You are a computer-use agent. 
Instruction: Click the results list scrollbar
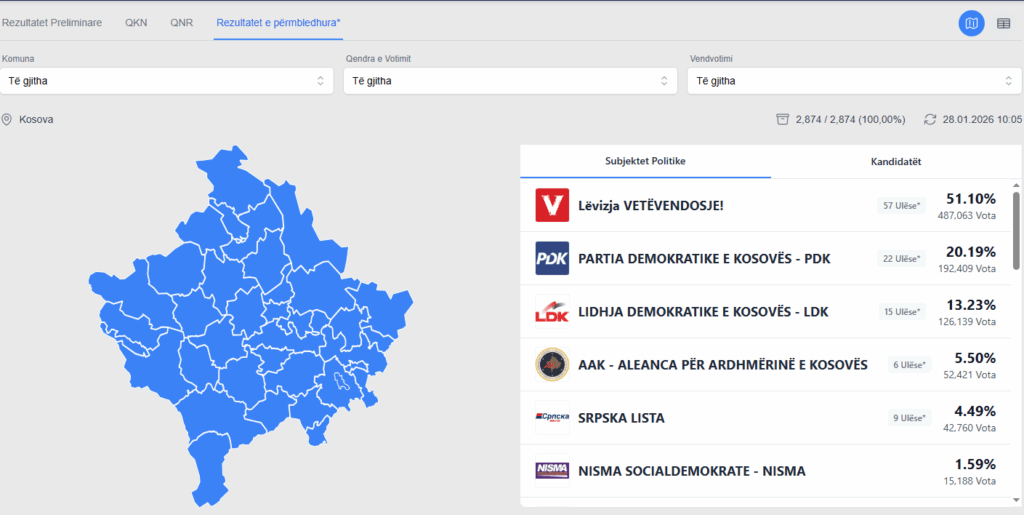(1016, 230)
